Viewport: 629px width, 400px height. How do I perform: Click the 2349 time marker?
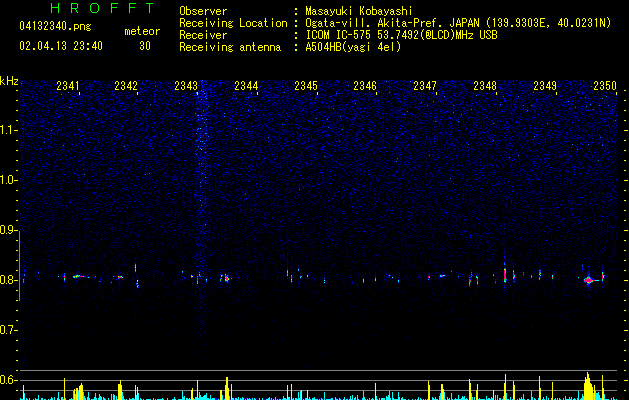pos(545,85)
